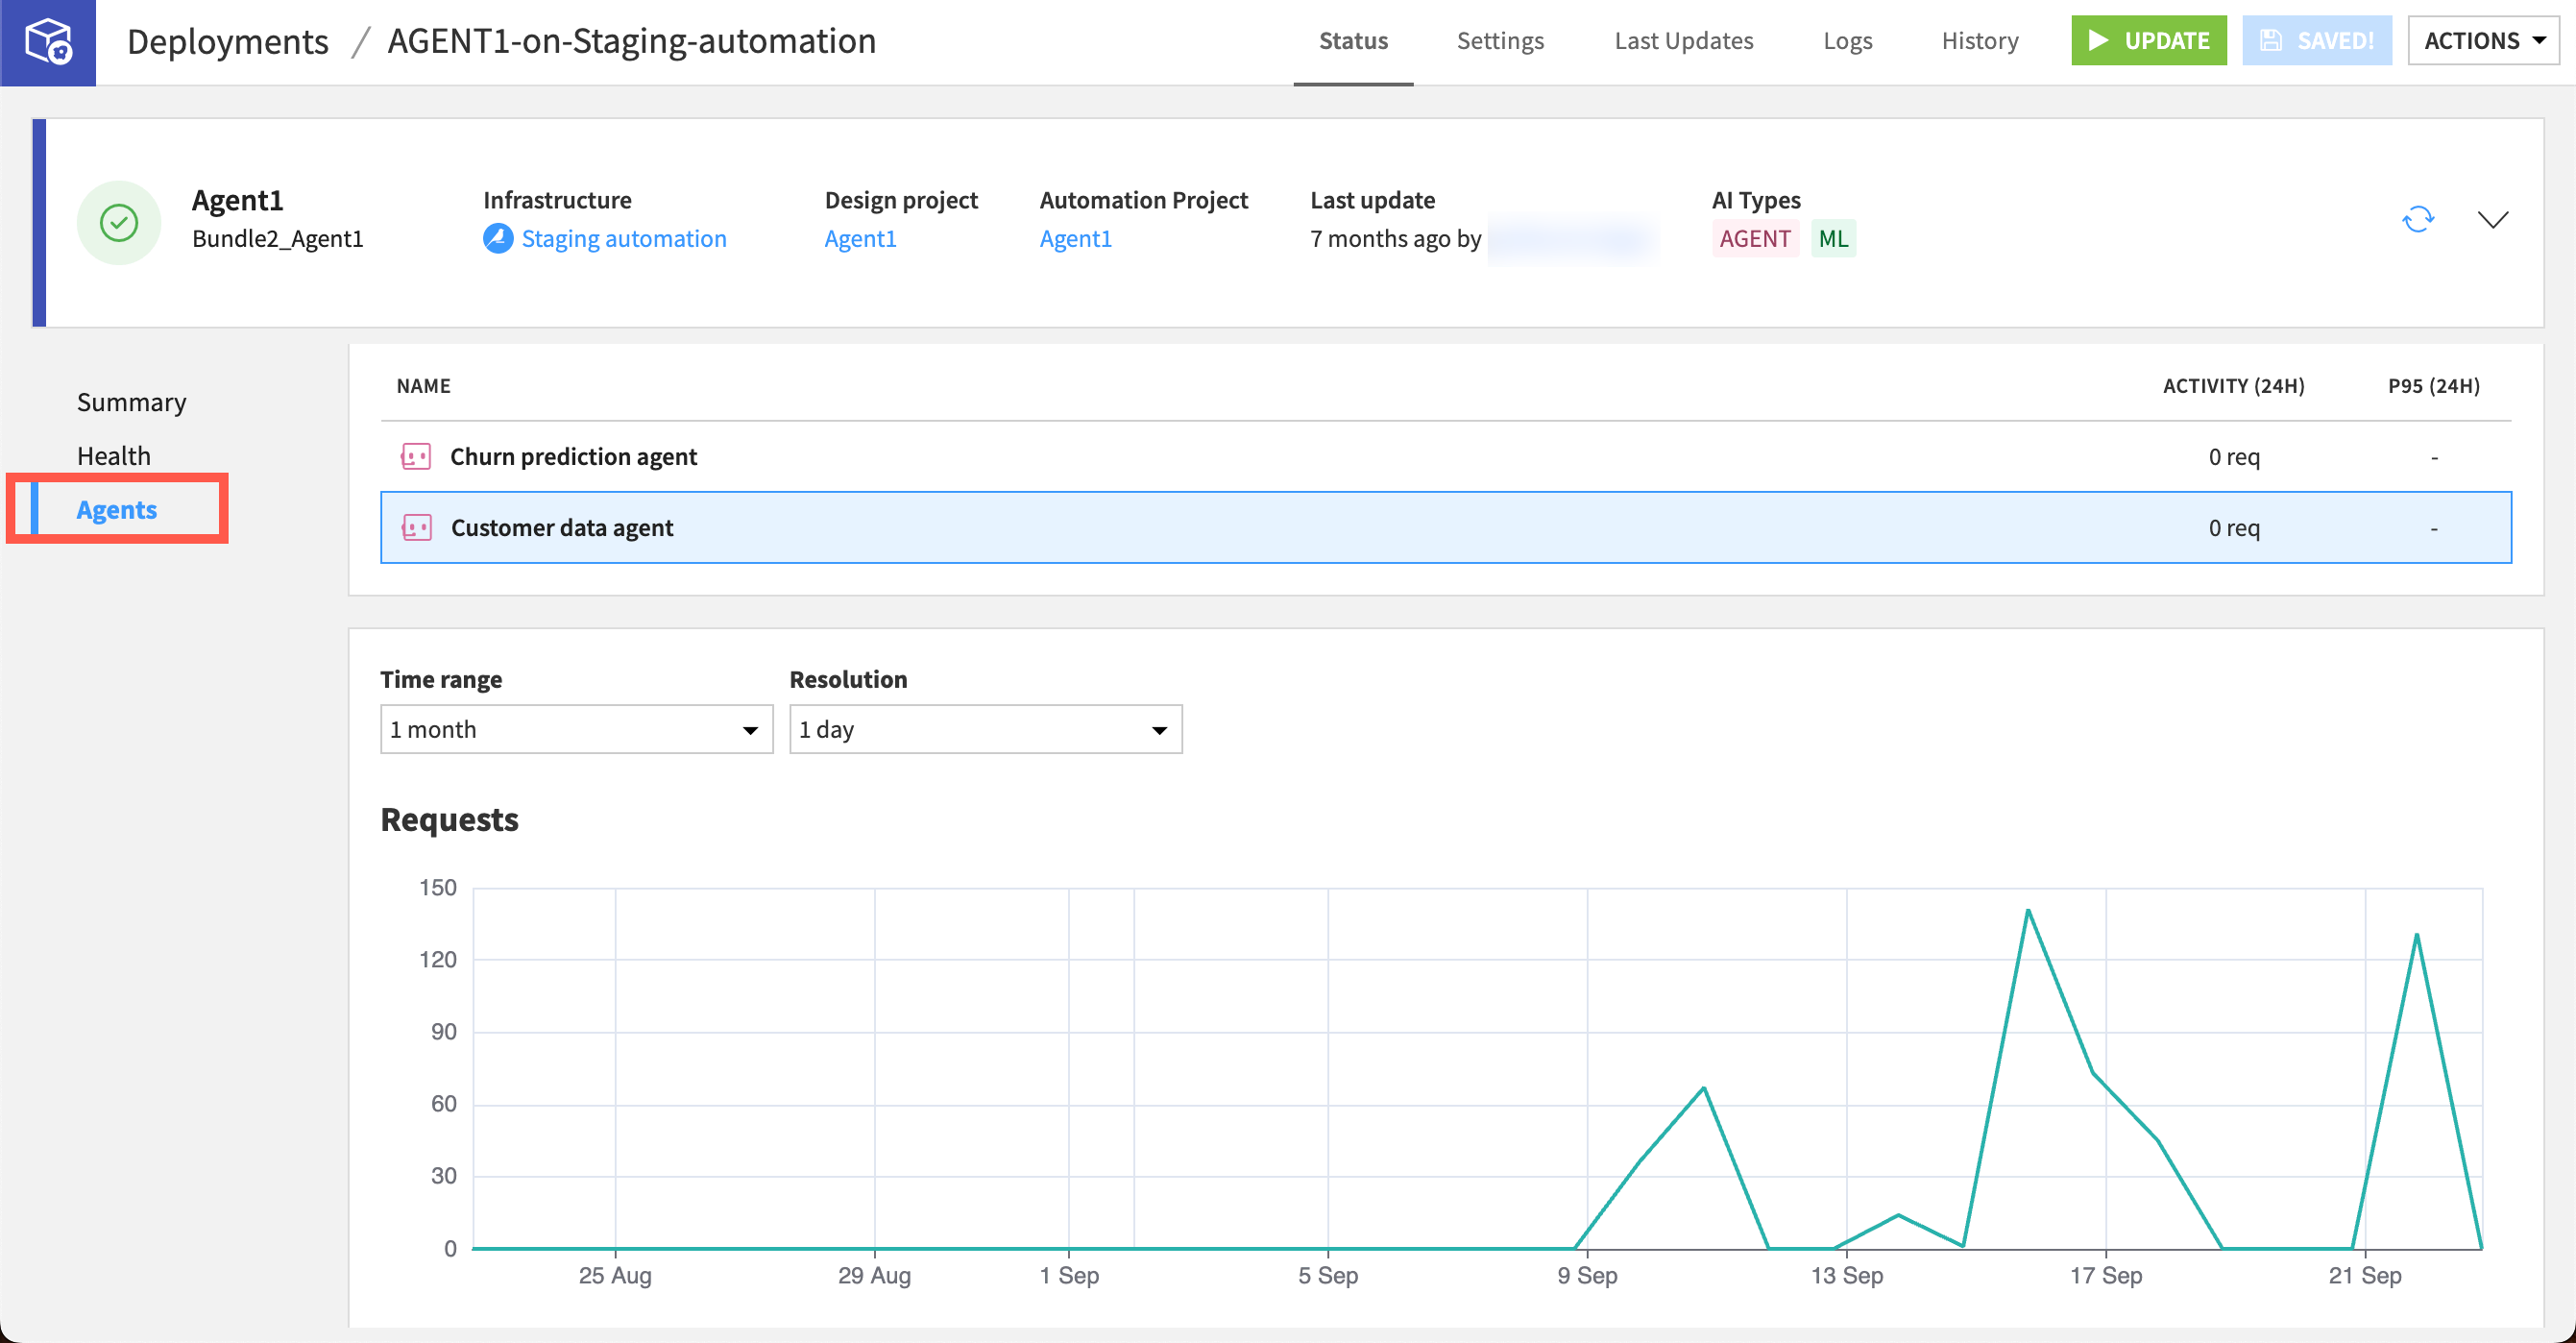The width and height of the screenshot is (2576, 1343).
Task: Click the Bundle2_Agent1 bundle name
Action: pyautogui.click(x=277, y=238)
